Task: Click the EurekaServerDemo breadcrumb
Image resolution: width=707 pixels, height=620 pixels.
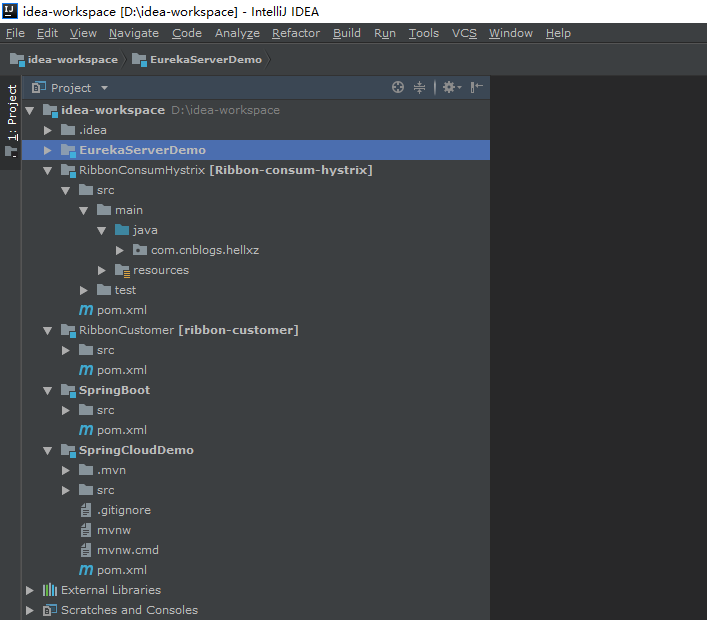Action: point(197,60)
